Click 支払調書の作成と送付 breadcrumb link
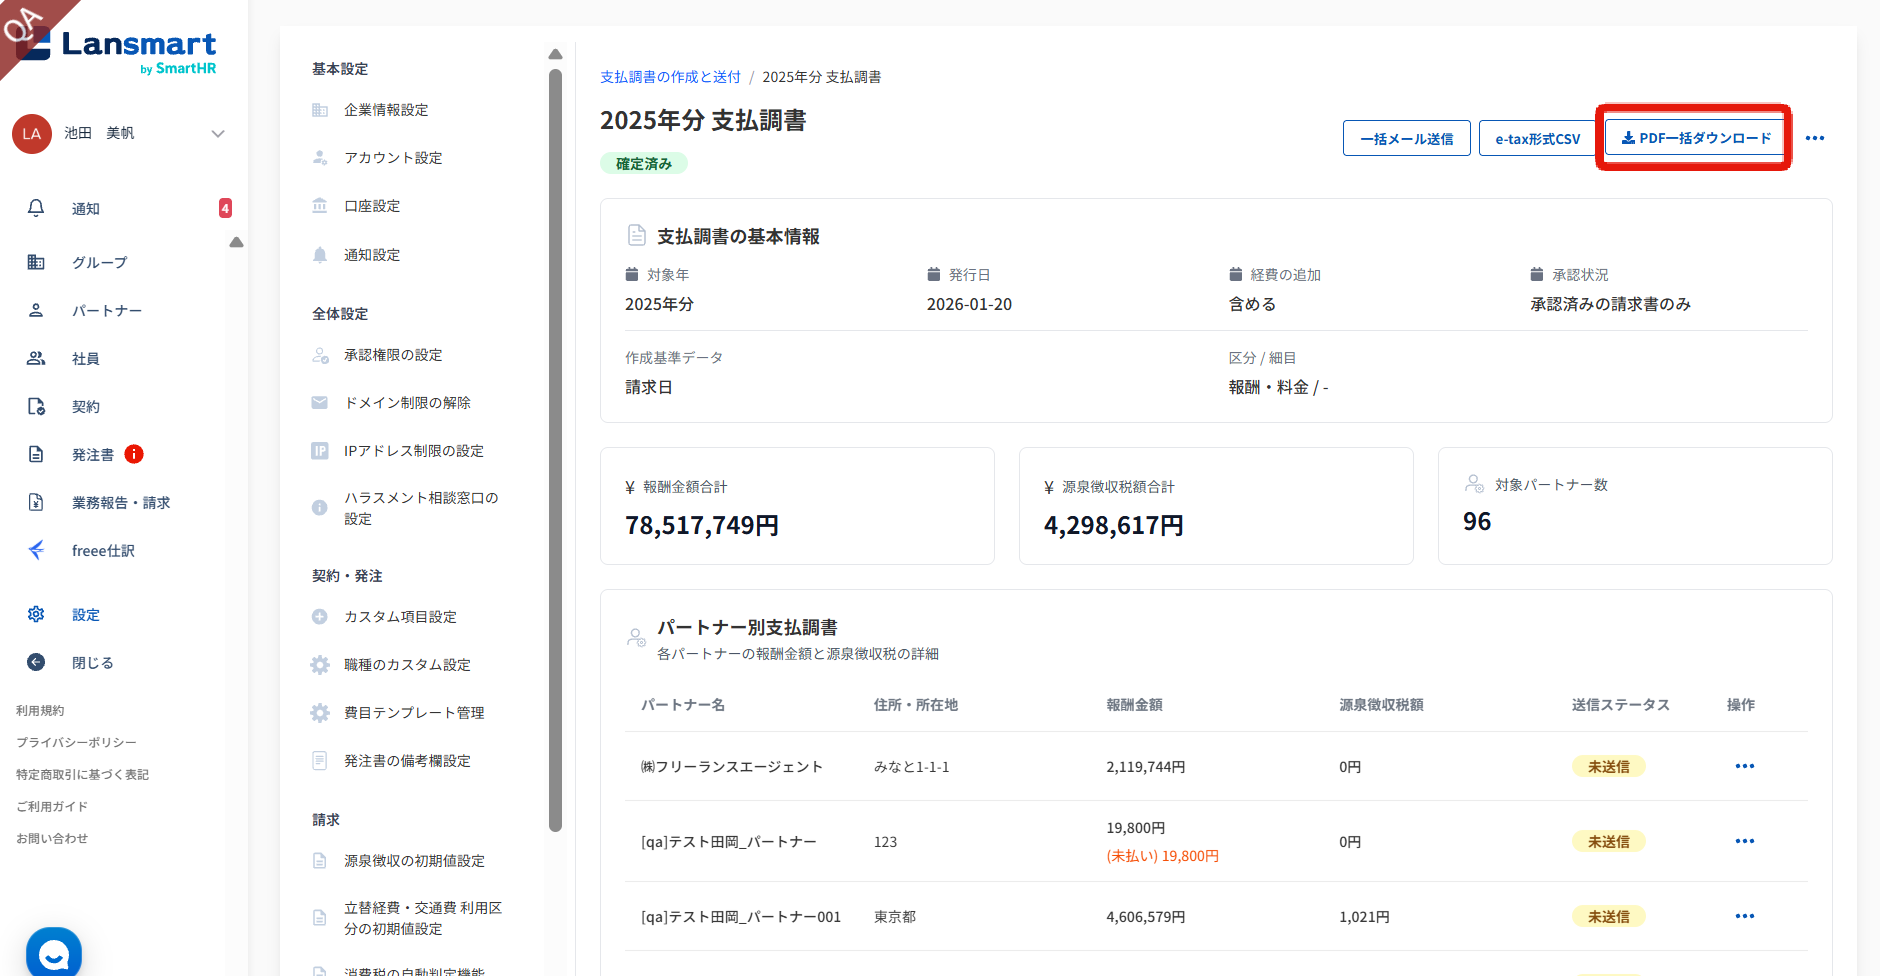 tap(670, 77)
